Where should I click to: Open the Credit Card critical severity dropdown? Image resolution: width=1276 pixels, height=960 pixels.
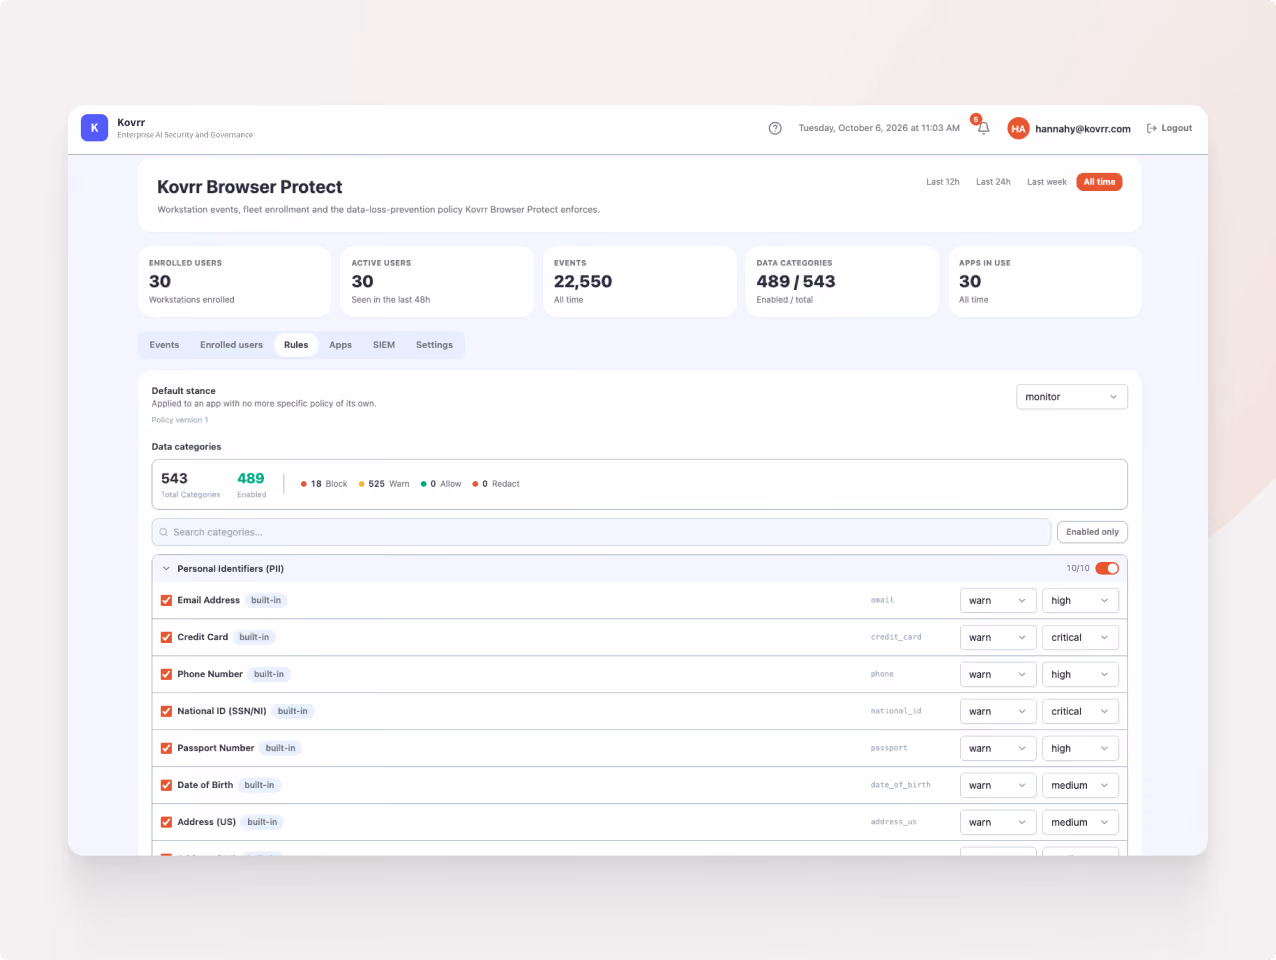[x=1080, y=638]
